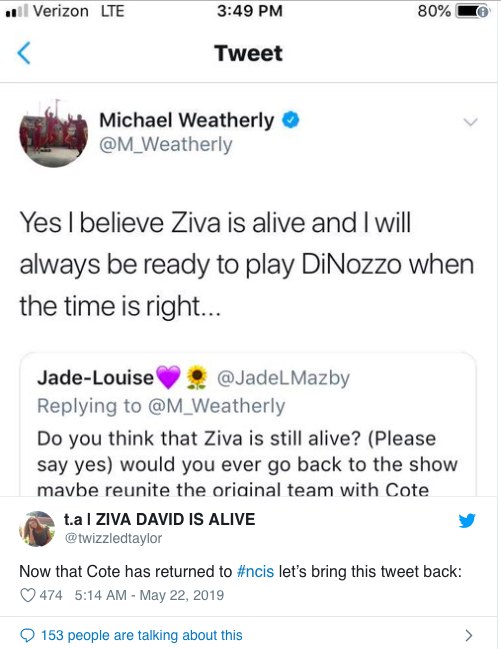Like the tweet with the heart icon
The width and height of the screenshot is (501, 649).
tap(28, 595)
